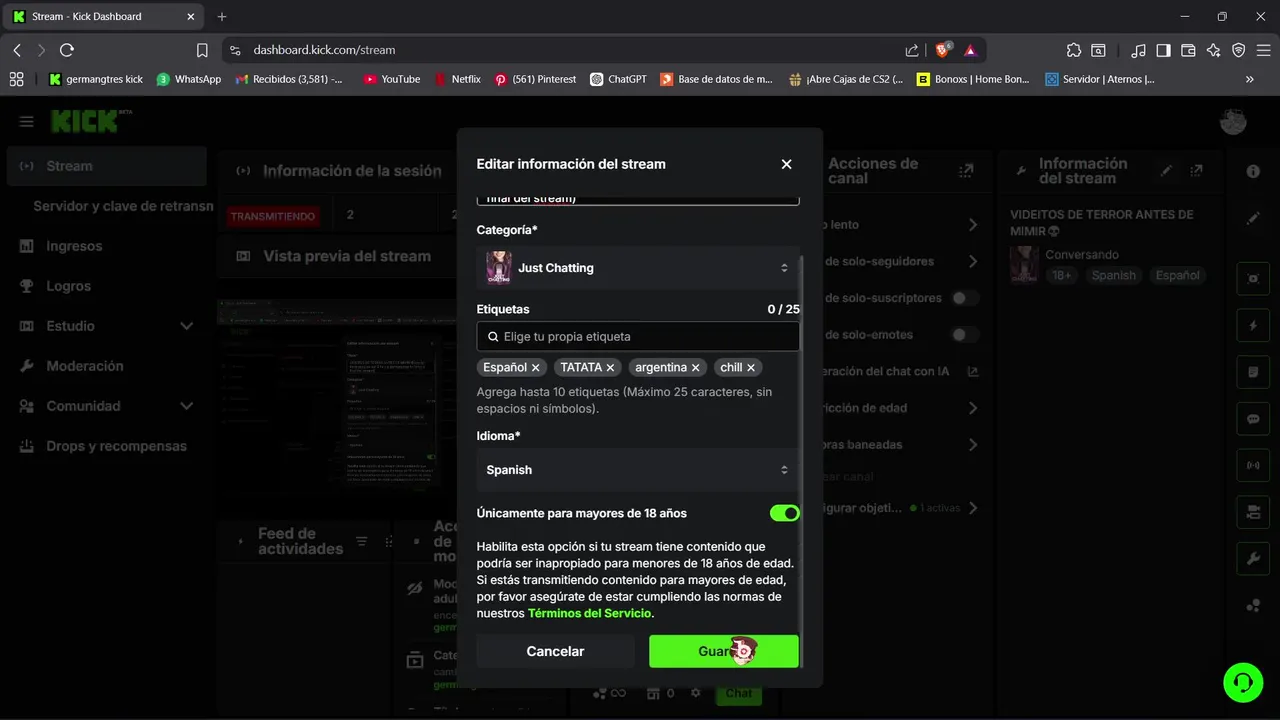Bookmark this page with the bookmark icon

(x=202, y=50)
